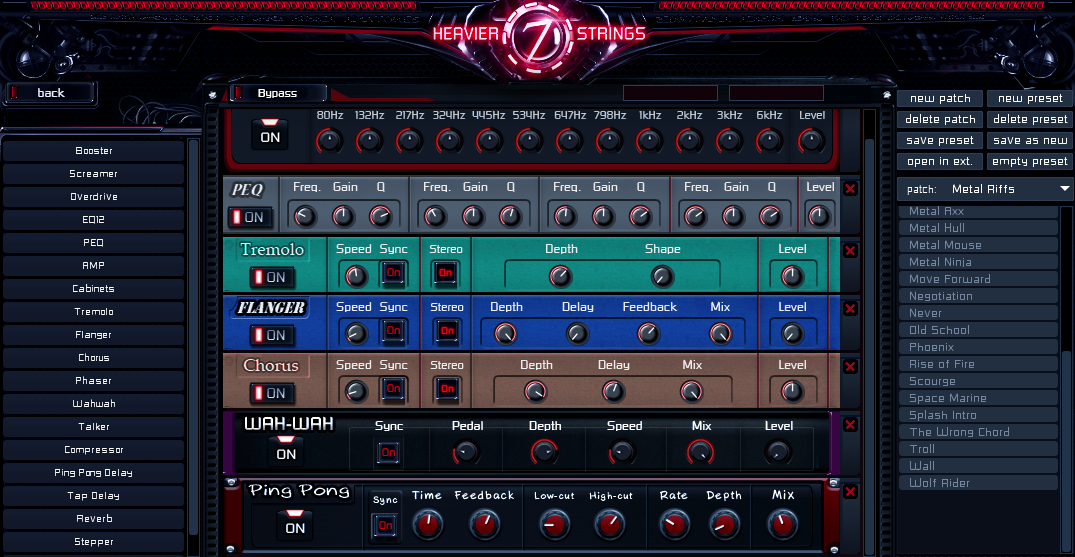Toggle Tremolo Stereo on button
This screenshot has height=557, width=1075.
[446, 273]
